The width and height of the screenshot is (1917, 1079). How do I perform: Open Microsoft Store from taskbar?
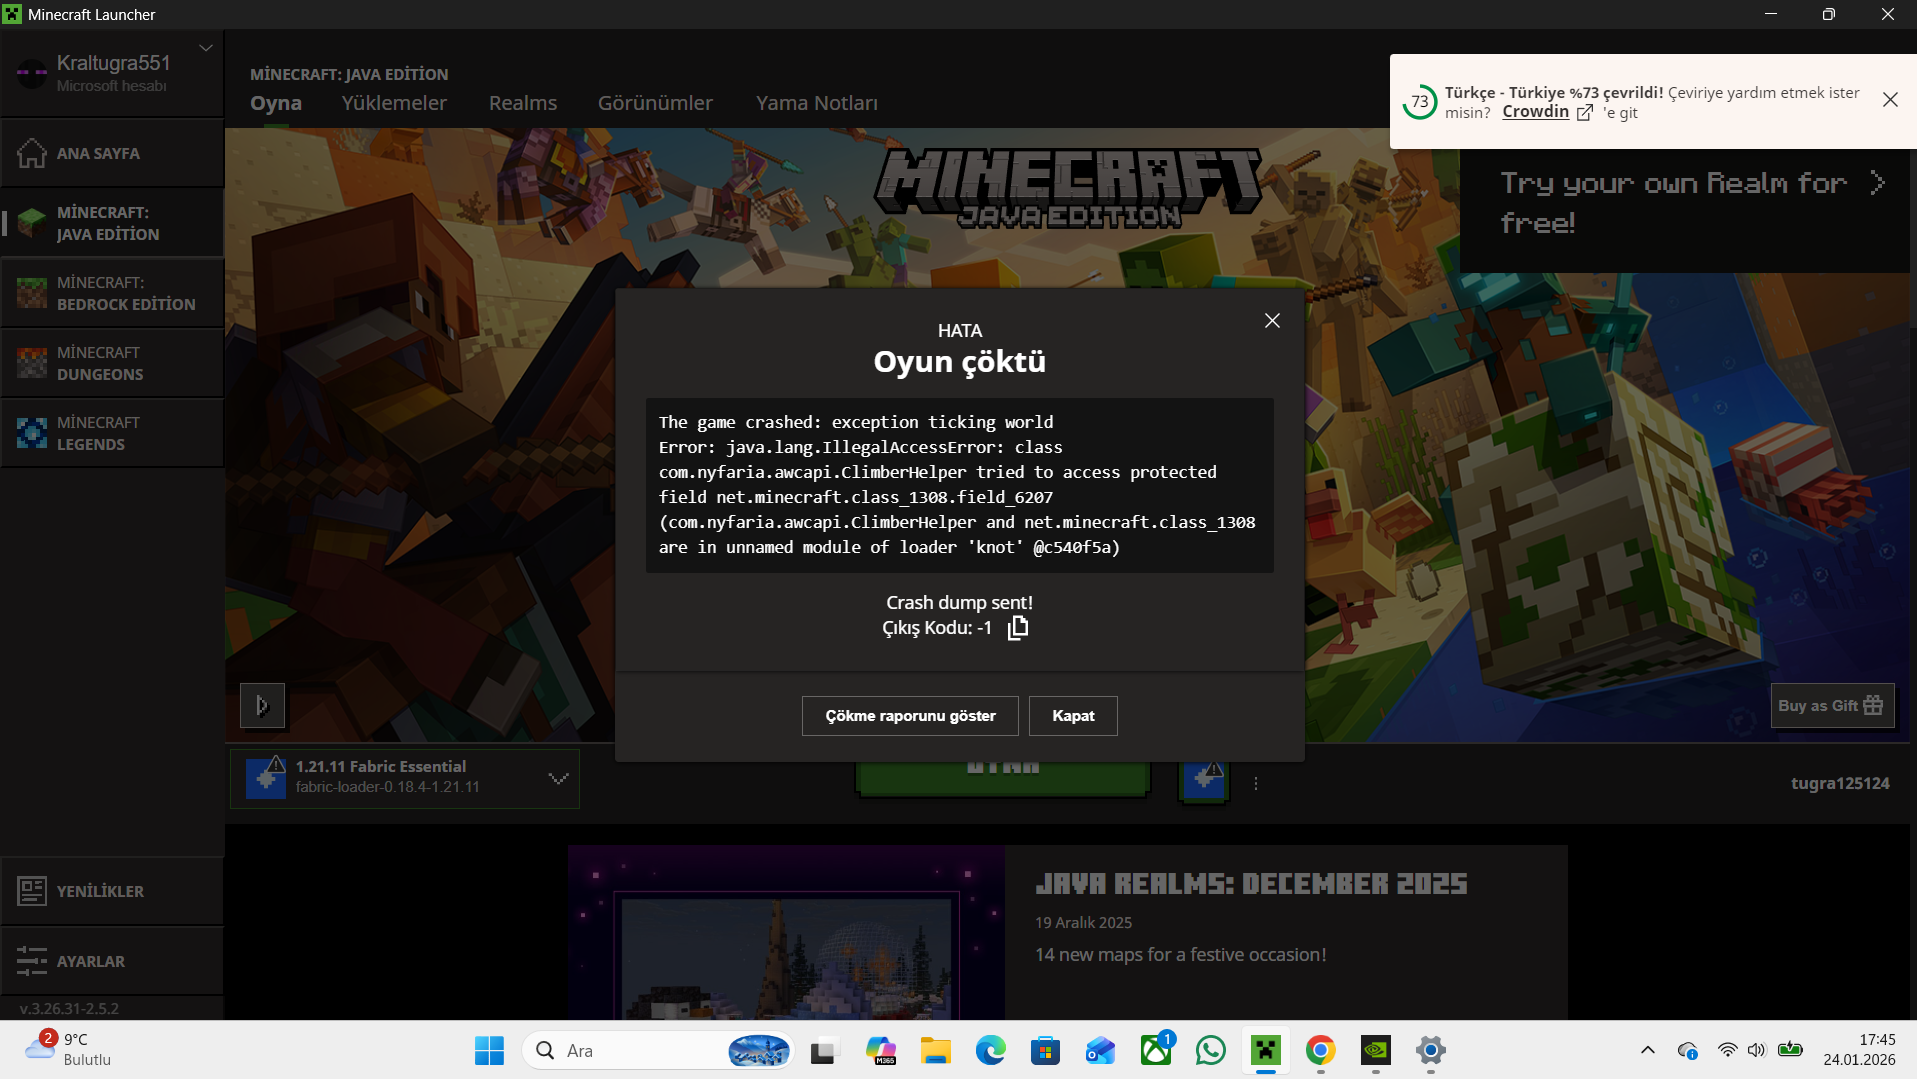pyautogui.click(x=1046, y=1051)
